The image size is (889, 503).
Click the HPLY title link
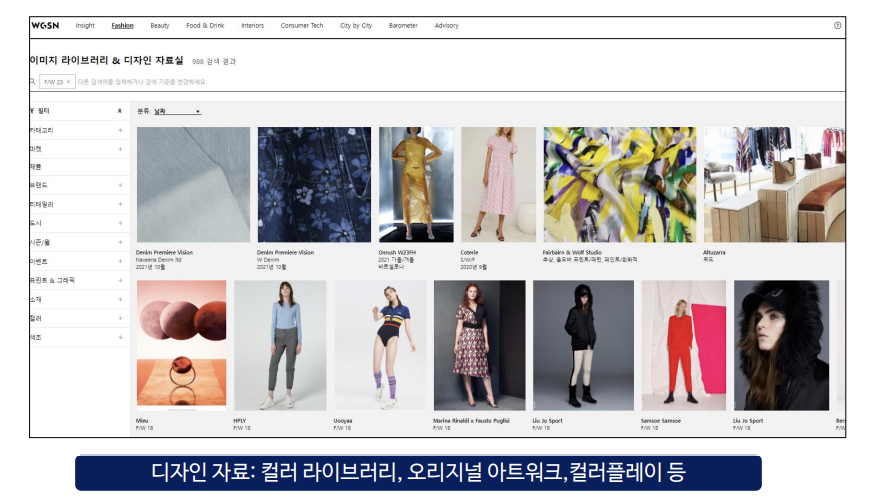click(x=240, y=421)
